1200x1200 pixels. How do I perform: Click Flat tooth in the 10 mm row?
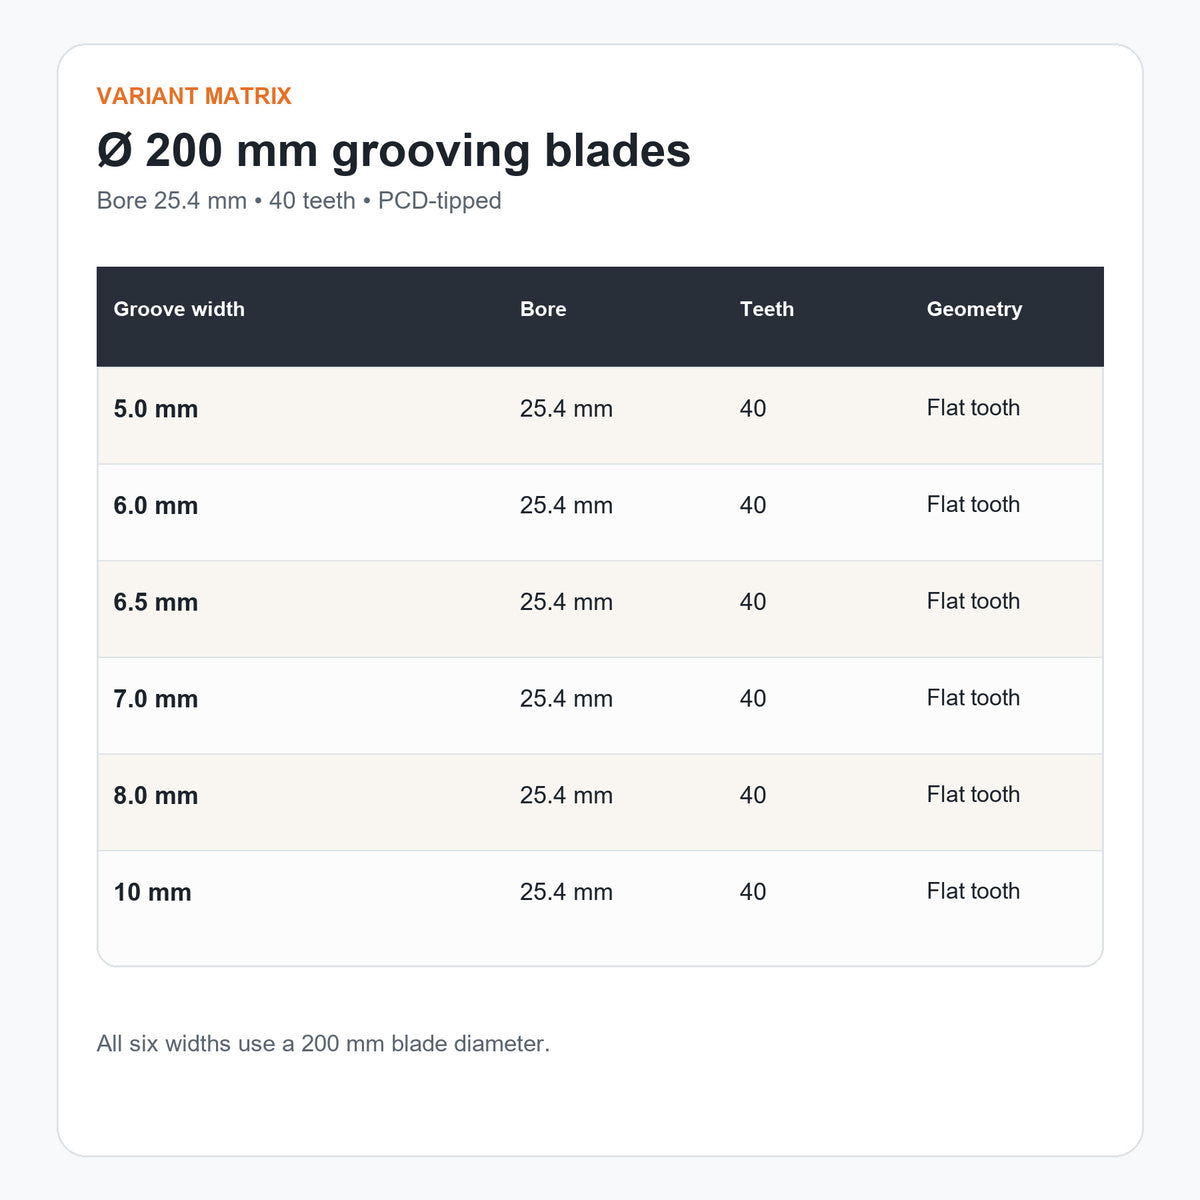[x=973, y=891]
